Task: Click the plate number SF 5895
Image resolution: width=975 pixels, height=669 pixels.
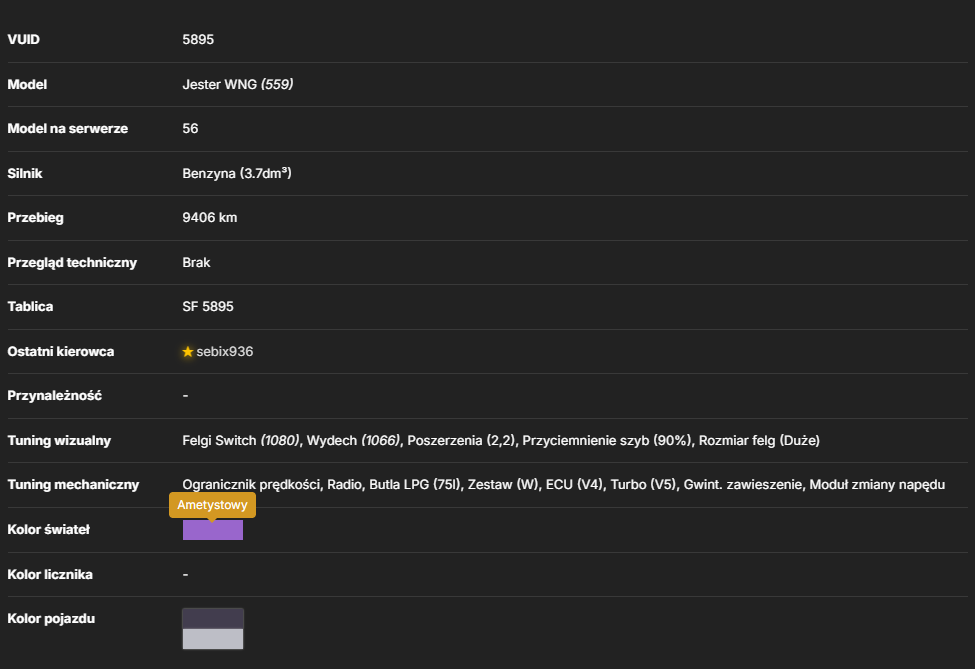Action: pos(208,307)
